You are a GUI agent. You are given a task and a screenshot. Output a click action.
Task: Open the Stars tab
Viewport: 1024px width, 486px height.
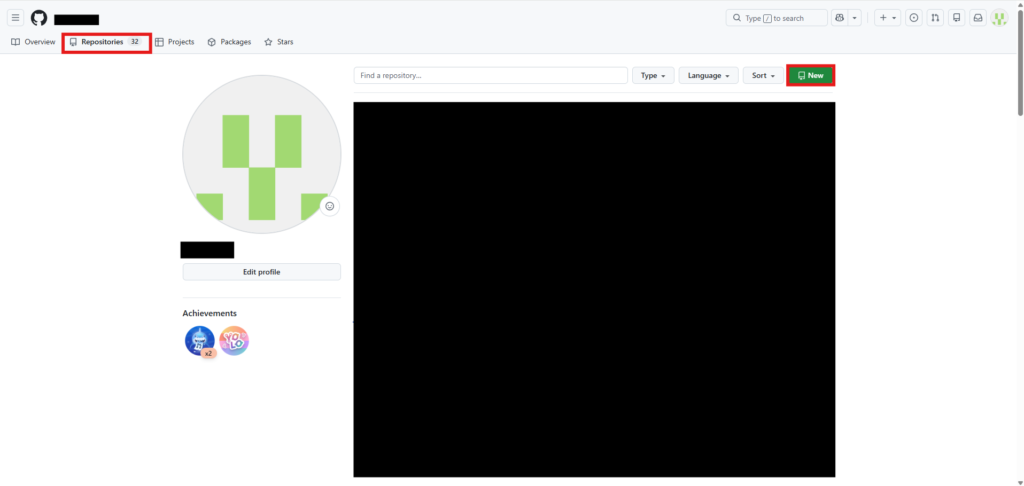point(279,42)
